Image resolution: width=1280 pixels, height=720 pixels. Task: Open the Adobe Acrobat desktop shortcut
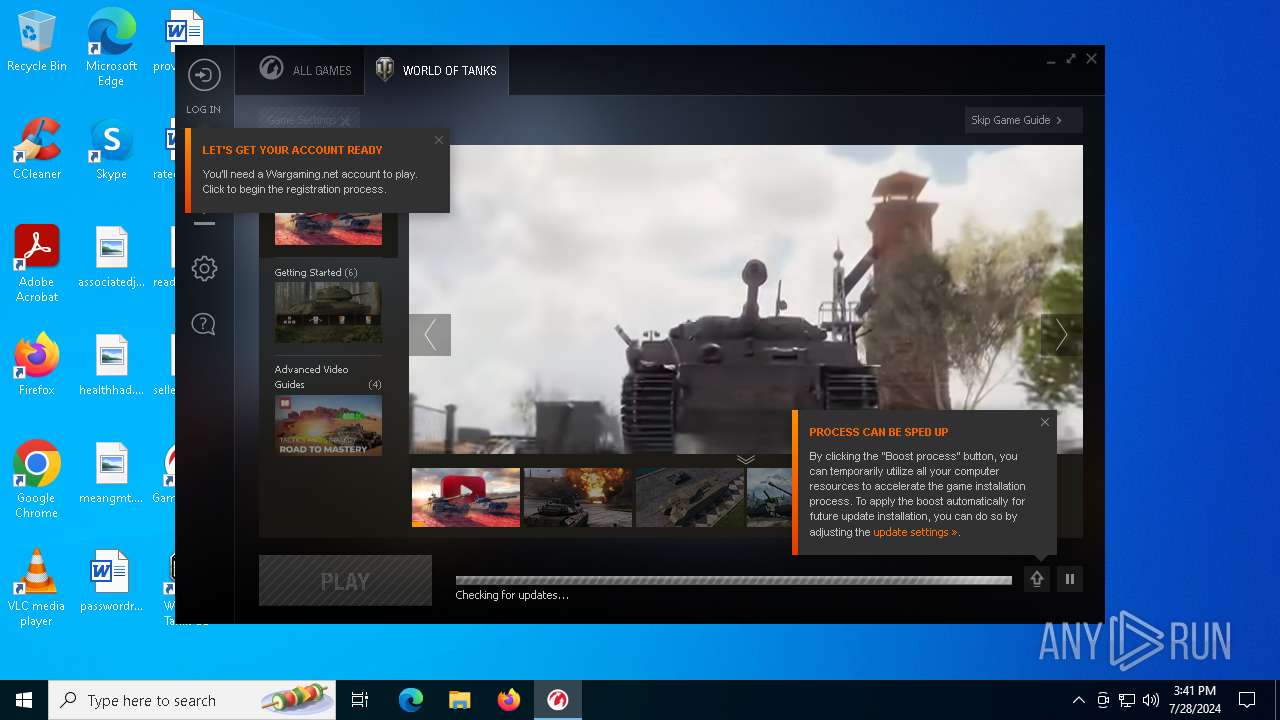point(37,264)
